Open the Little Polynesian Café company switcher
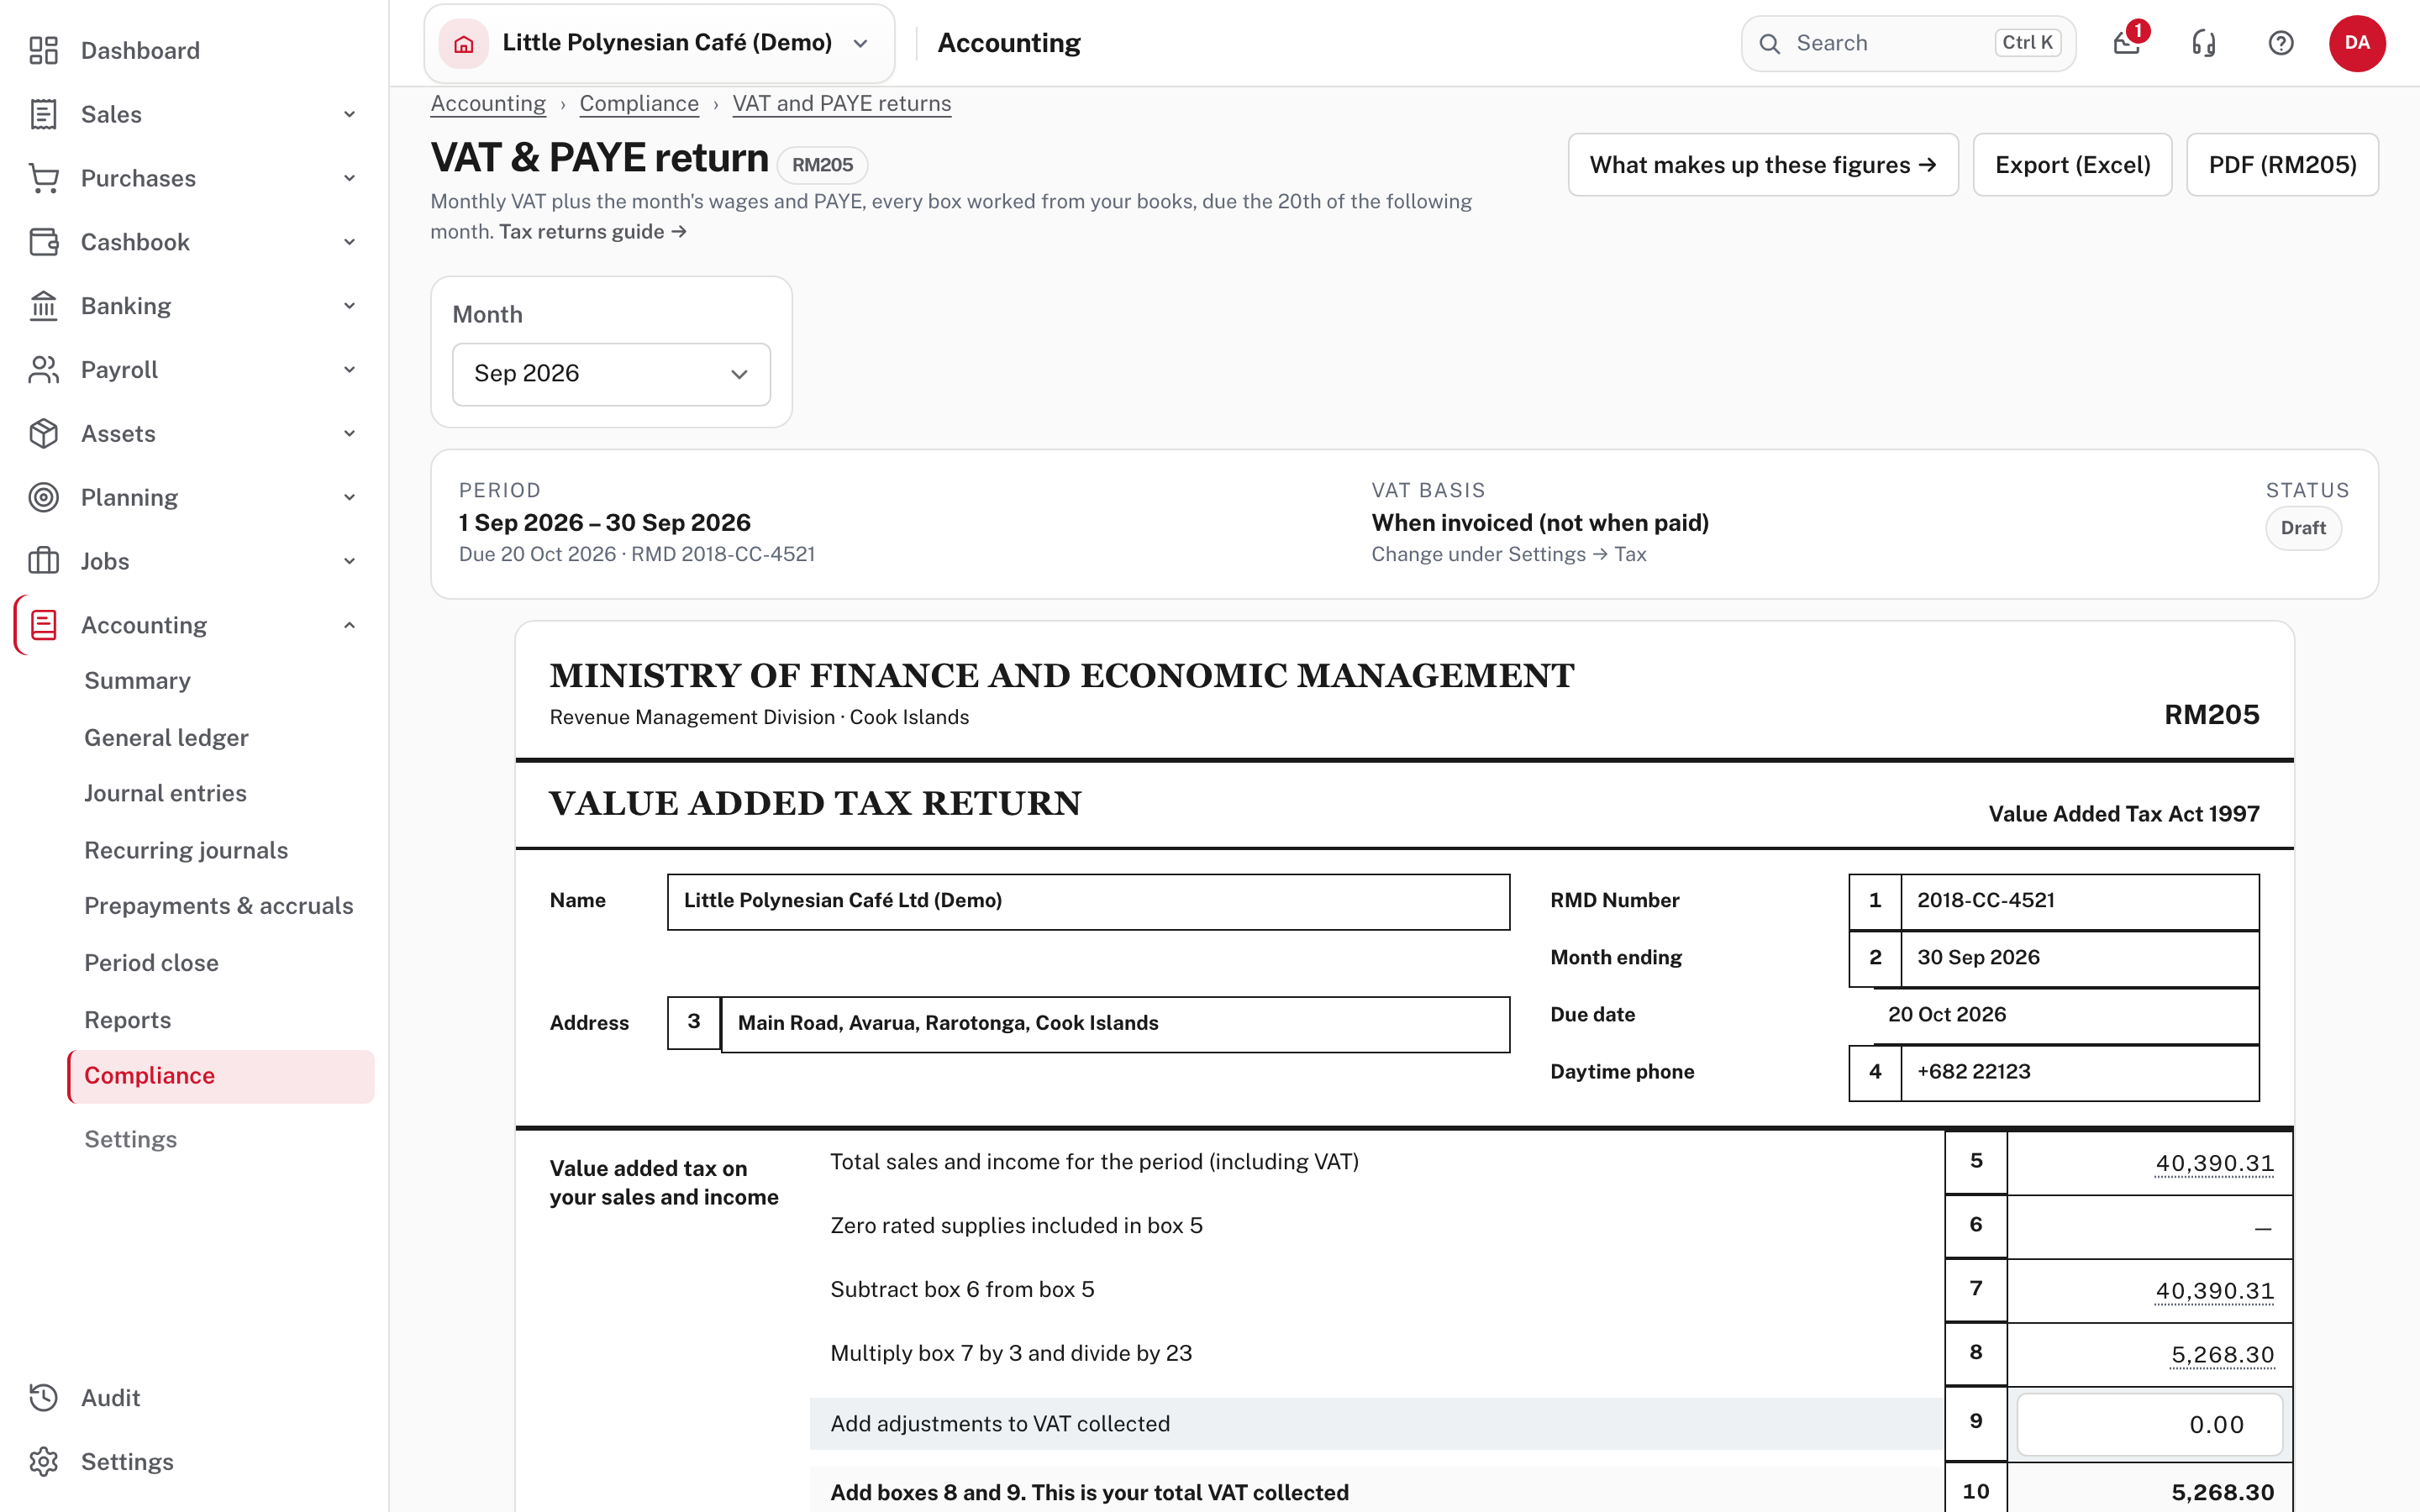2420x1512 pixels. coord(659,43)
